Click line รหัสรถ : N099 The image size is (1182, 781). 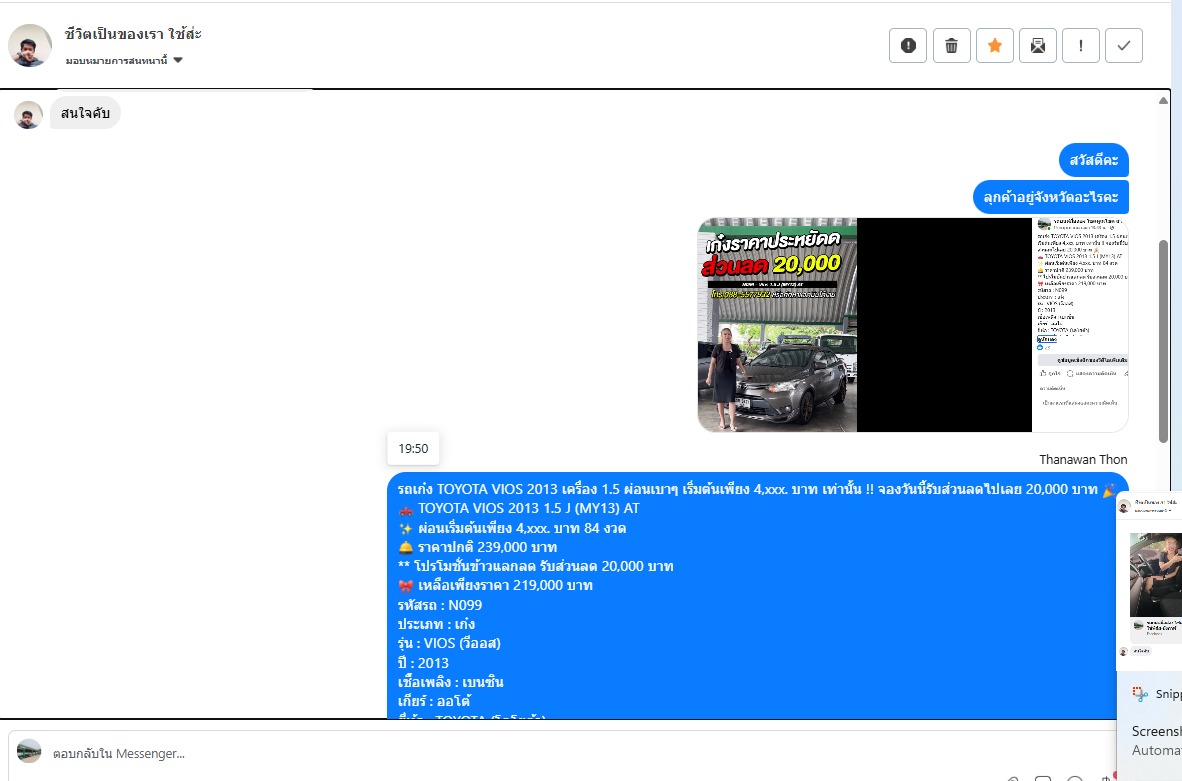click(439, 605)
